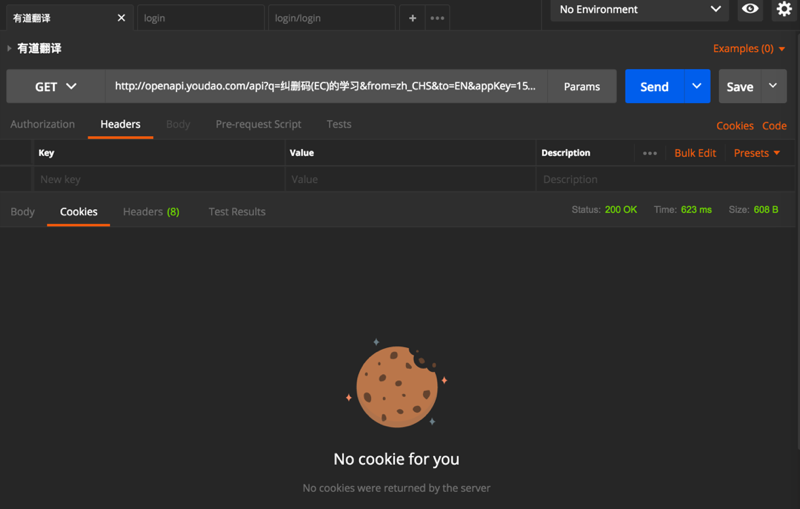Select the request Headers tab
This screenshot has width=800, height=509.
[x=120, y=124]
